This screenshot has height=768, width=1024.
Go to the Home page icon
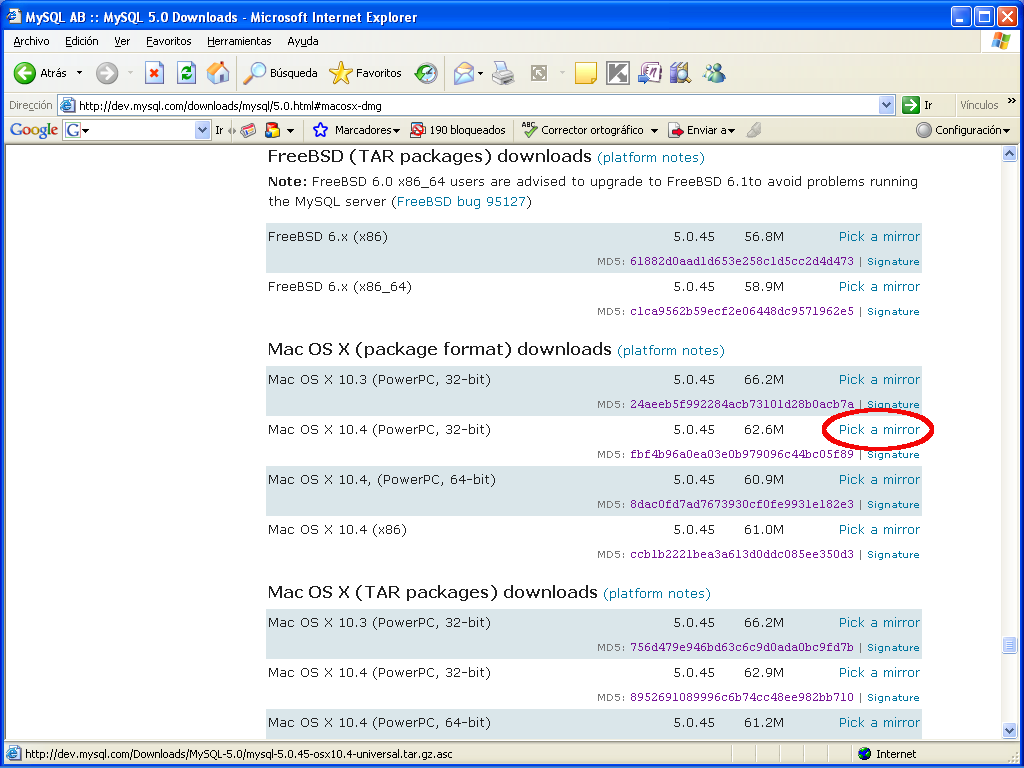tap(218, 73)
